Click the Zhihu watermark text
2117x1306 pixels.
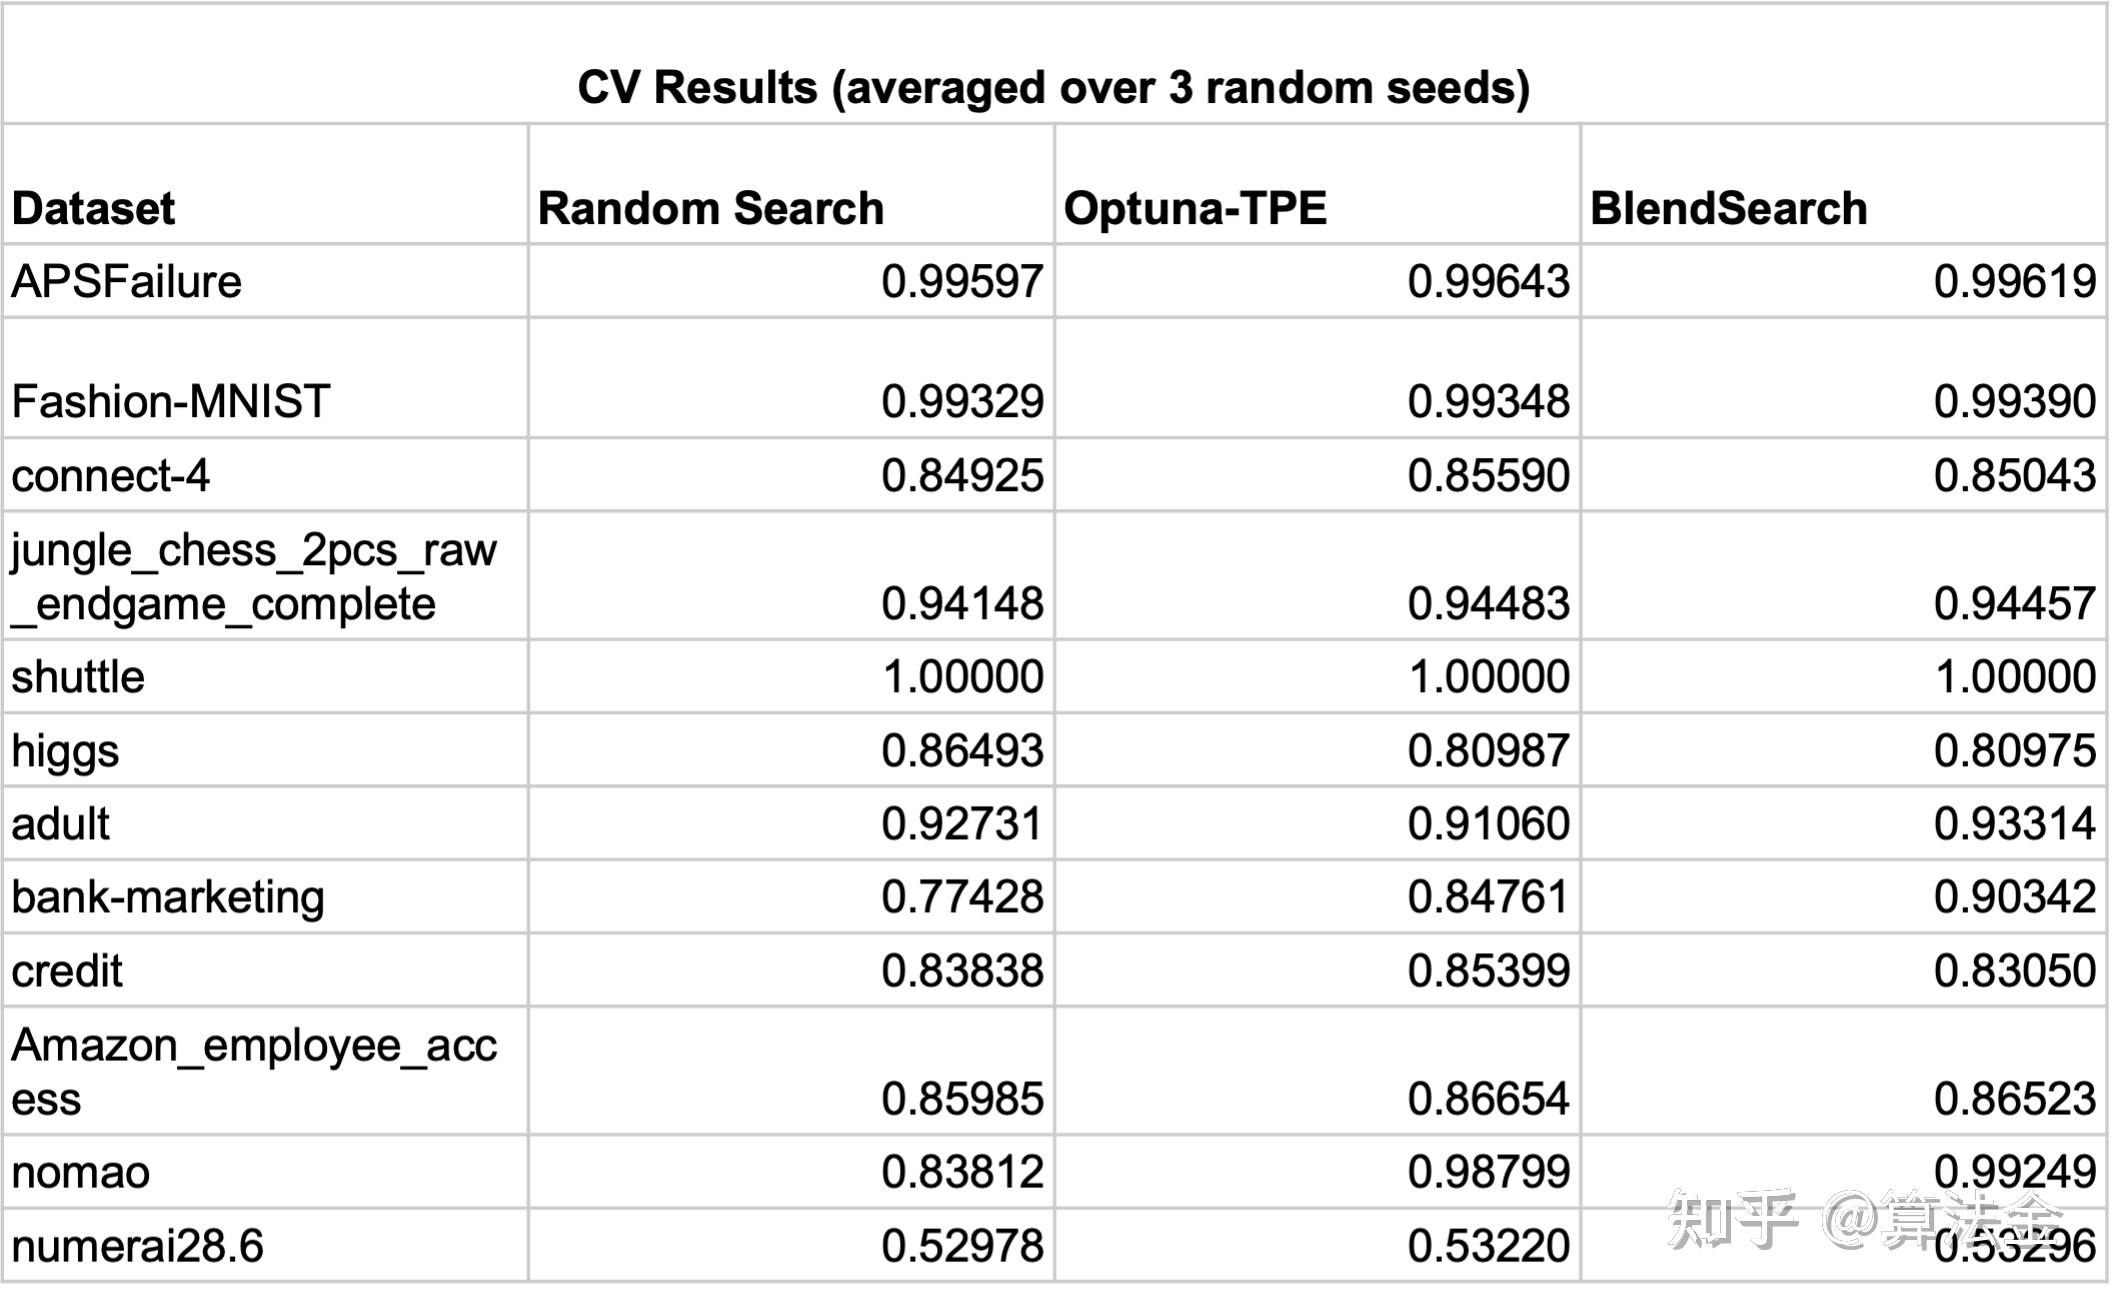(x=1860, y=1218)
